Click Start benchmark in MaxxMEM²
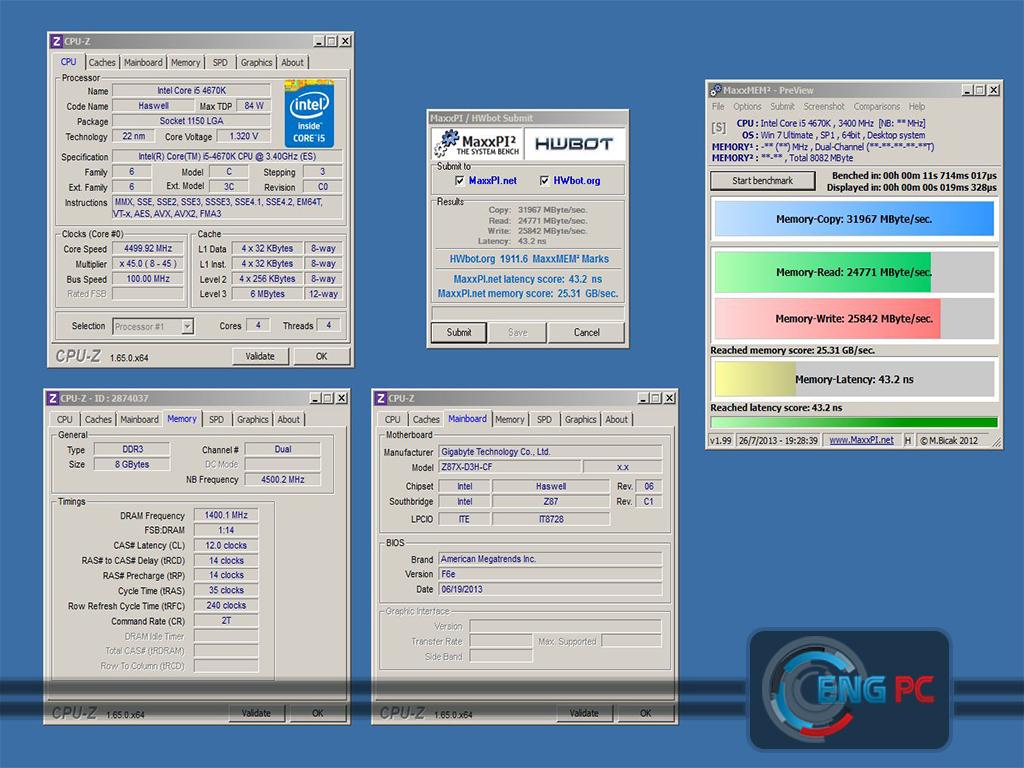Screen dimensions: 1024x768 click(x=763, y=180)
